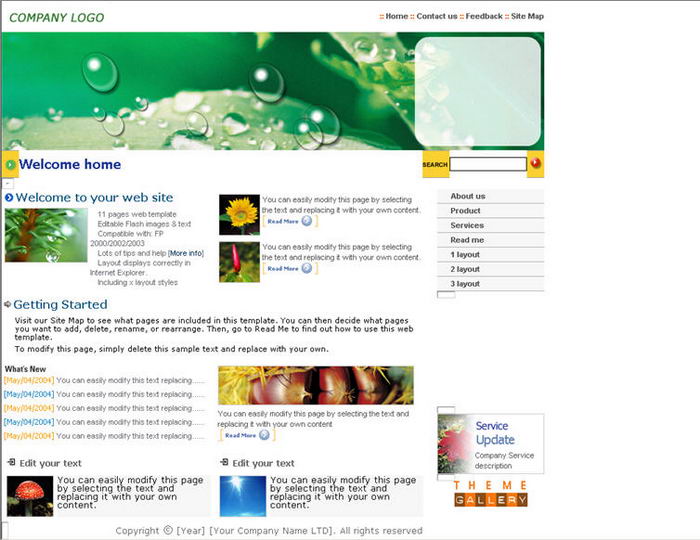Click the blue bullet icon next to Welcome to your web site
Screen dimensions: 700x540
(x=9, y=198)
